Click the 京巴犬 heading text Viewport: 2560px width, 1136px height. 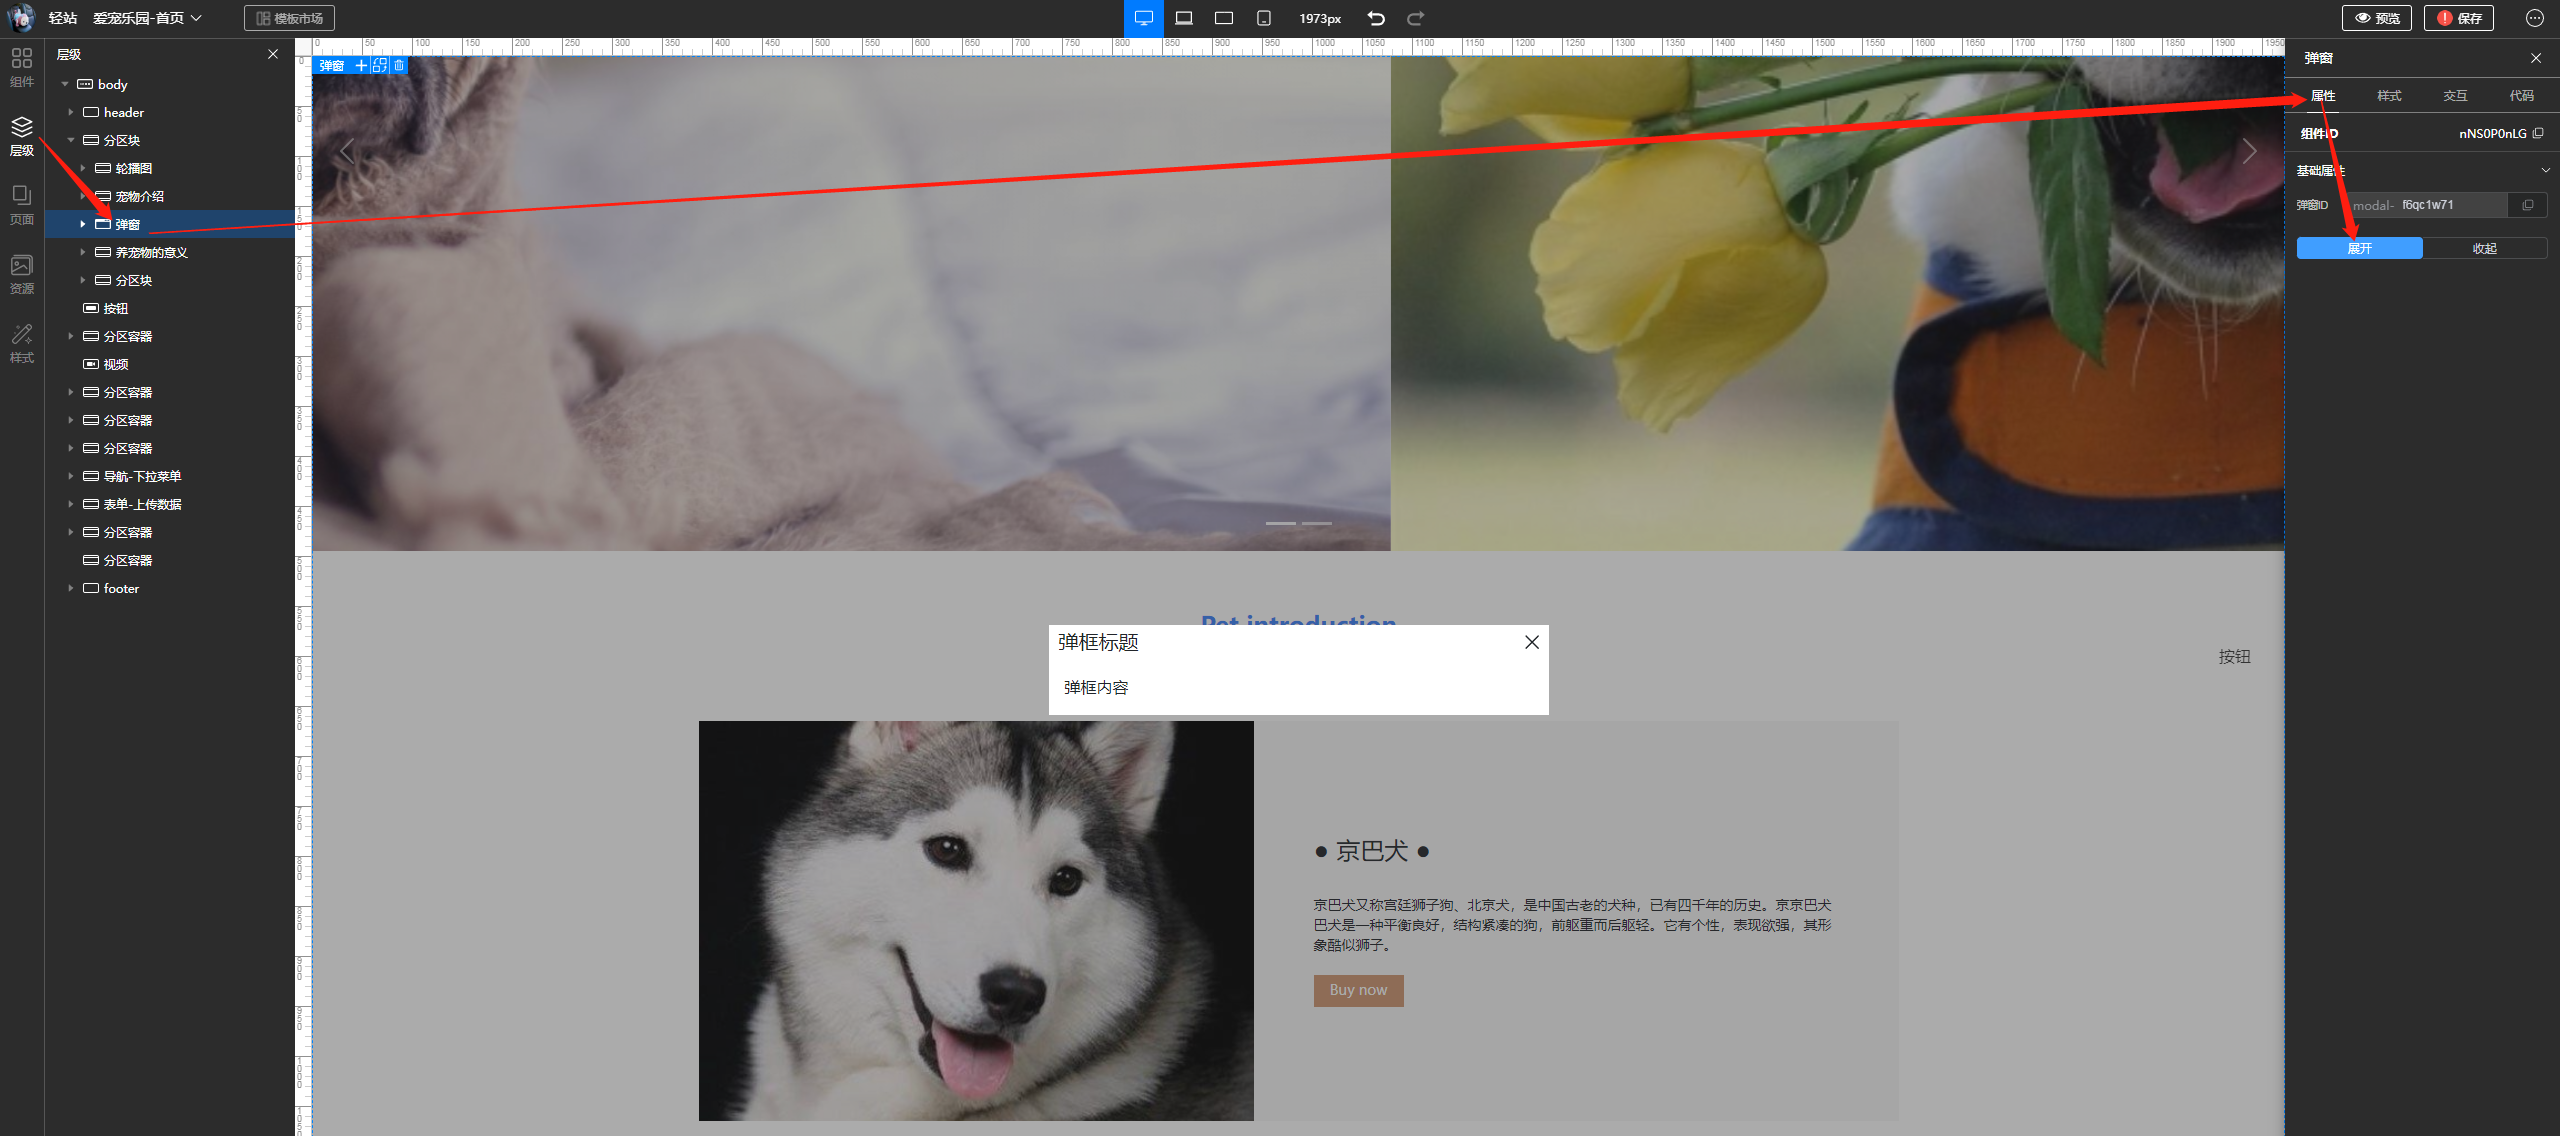(x=1371, y=851)
